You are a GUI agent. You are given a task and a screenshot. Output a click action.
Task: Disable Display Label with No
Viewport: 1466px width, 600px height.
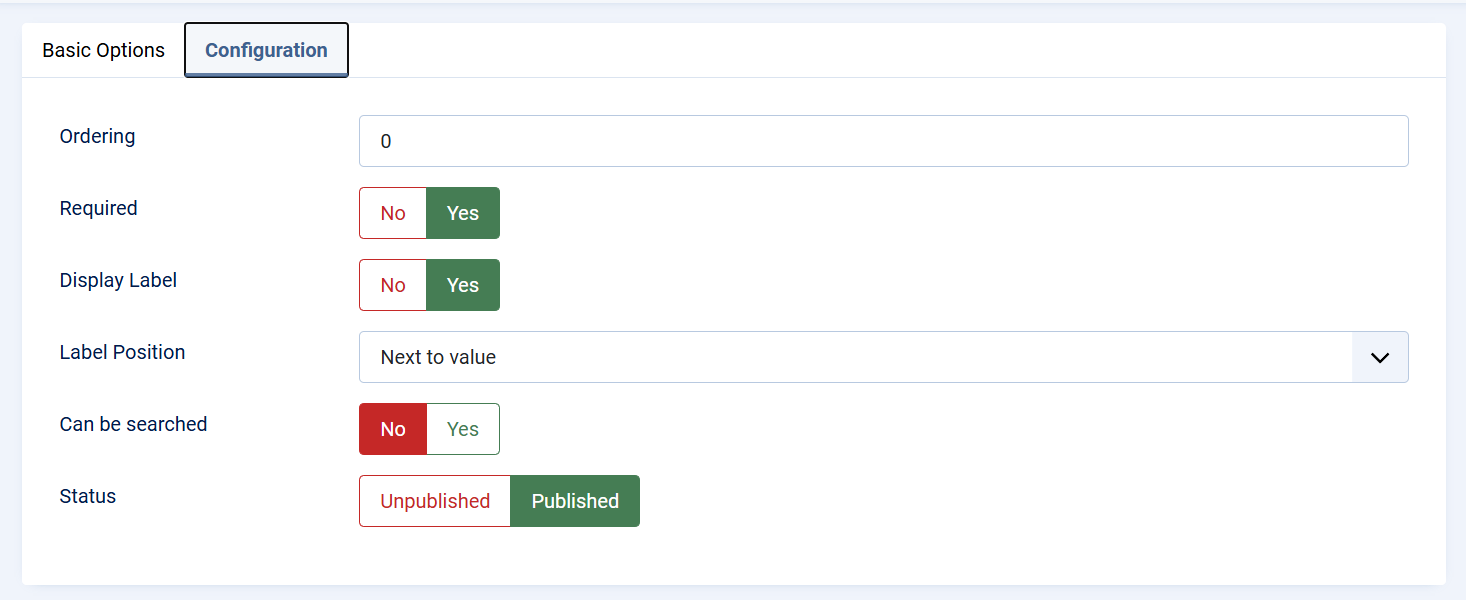[x=393, y=285]
